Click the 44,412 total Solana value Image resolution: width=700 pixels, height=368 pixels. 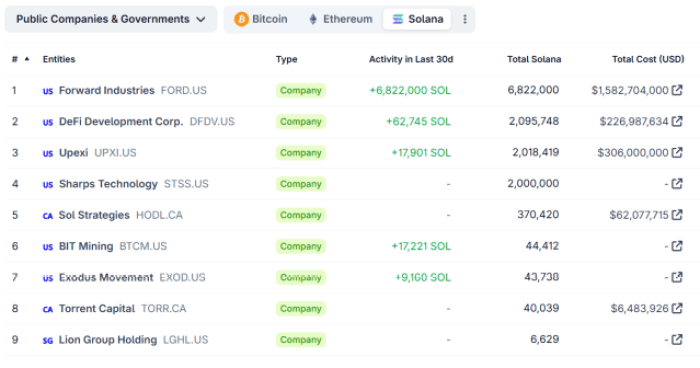point(542,246)
